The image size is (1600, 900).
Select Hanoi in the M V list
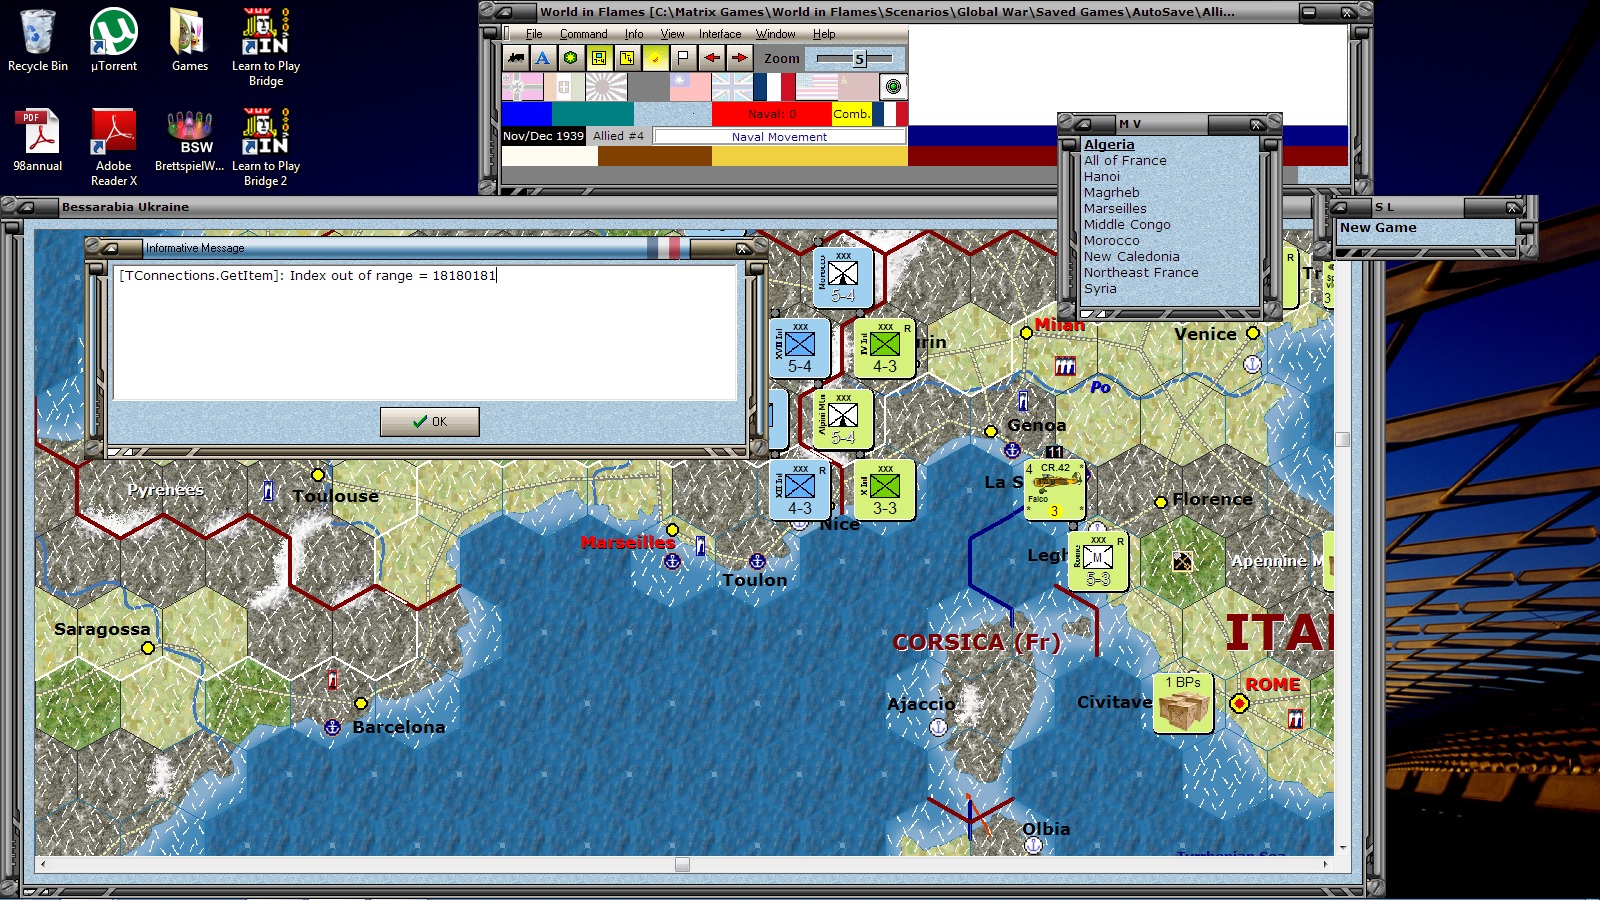1102,176
